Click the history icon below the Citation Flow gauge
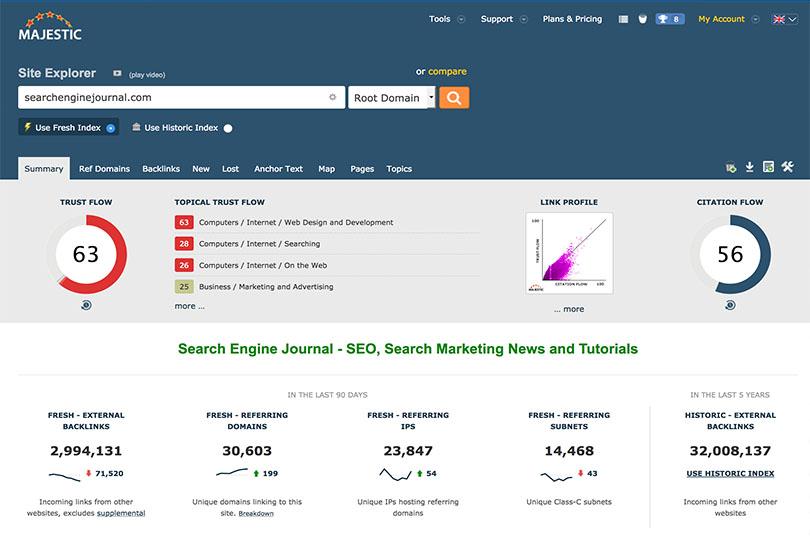The width and height of the screenshot is (810, 540). 730,305
